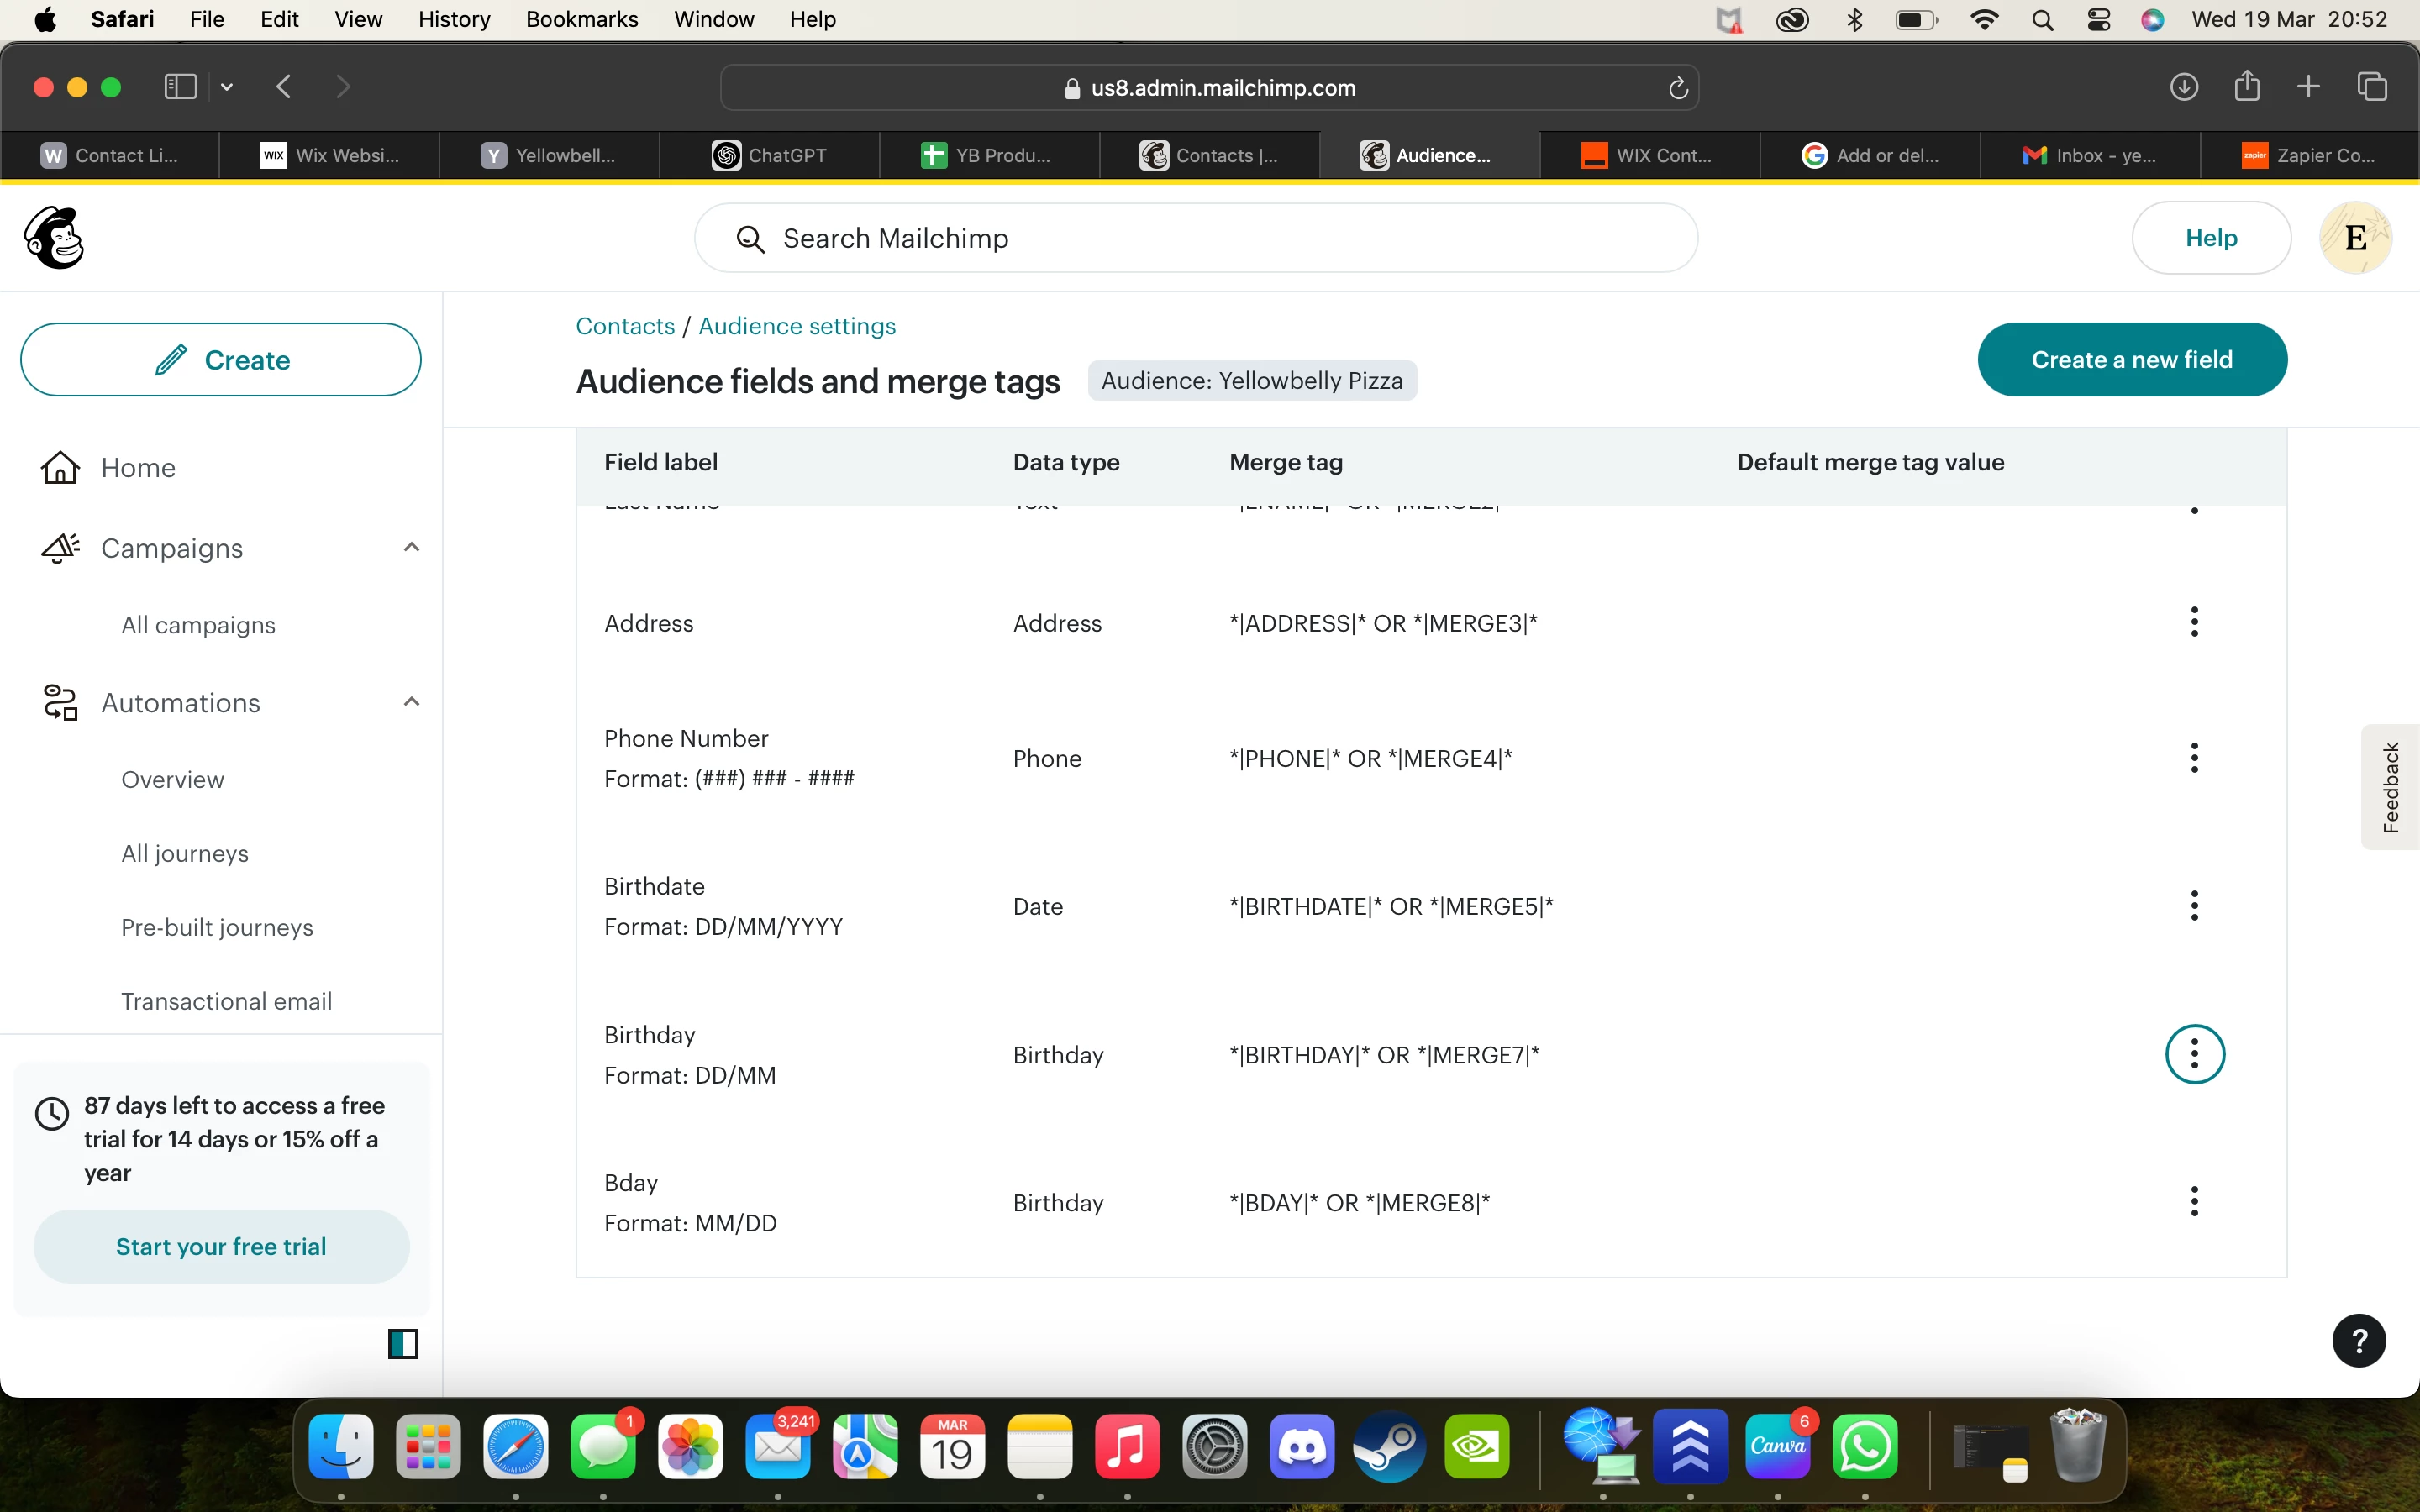2420x1512 pixels.
Task: Collapse the Automations section
Action: point(411,702)
